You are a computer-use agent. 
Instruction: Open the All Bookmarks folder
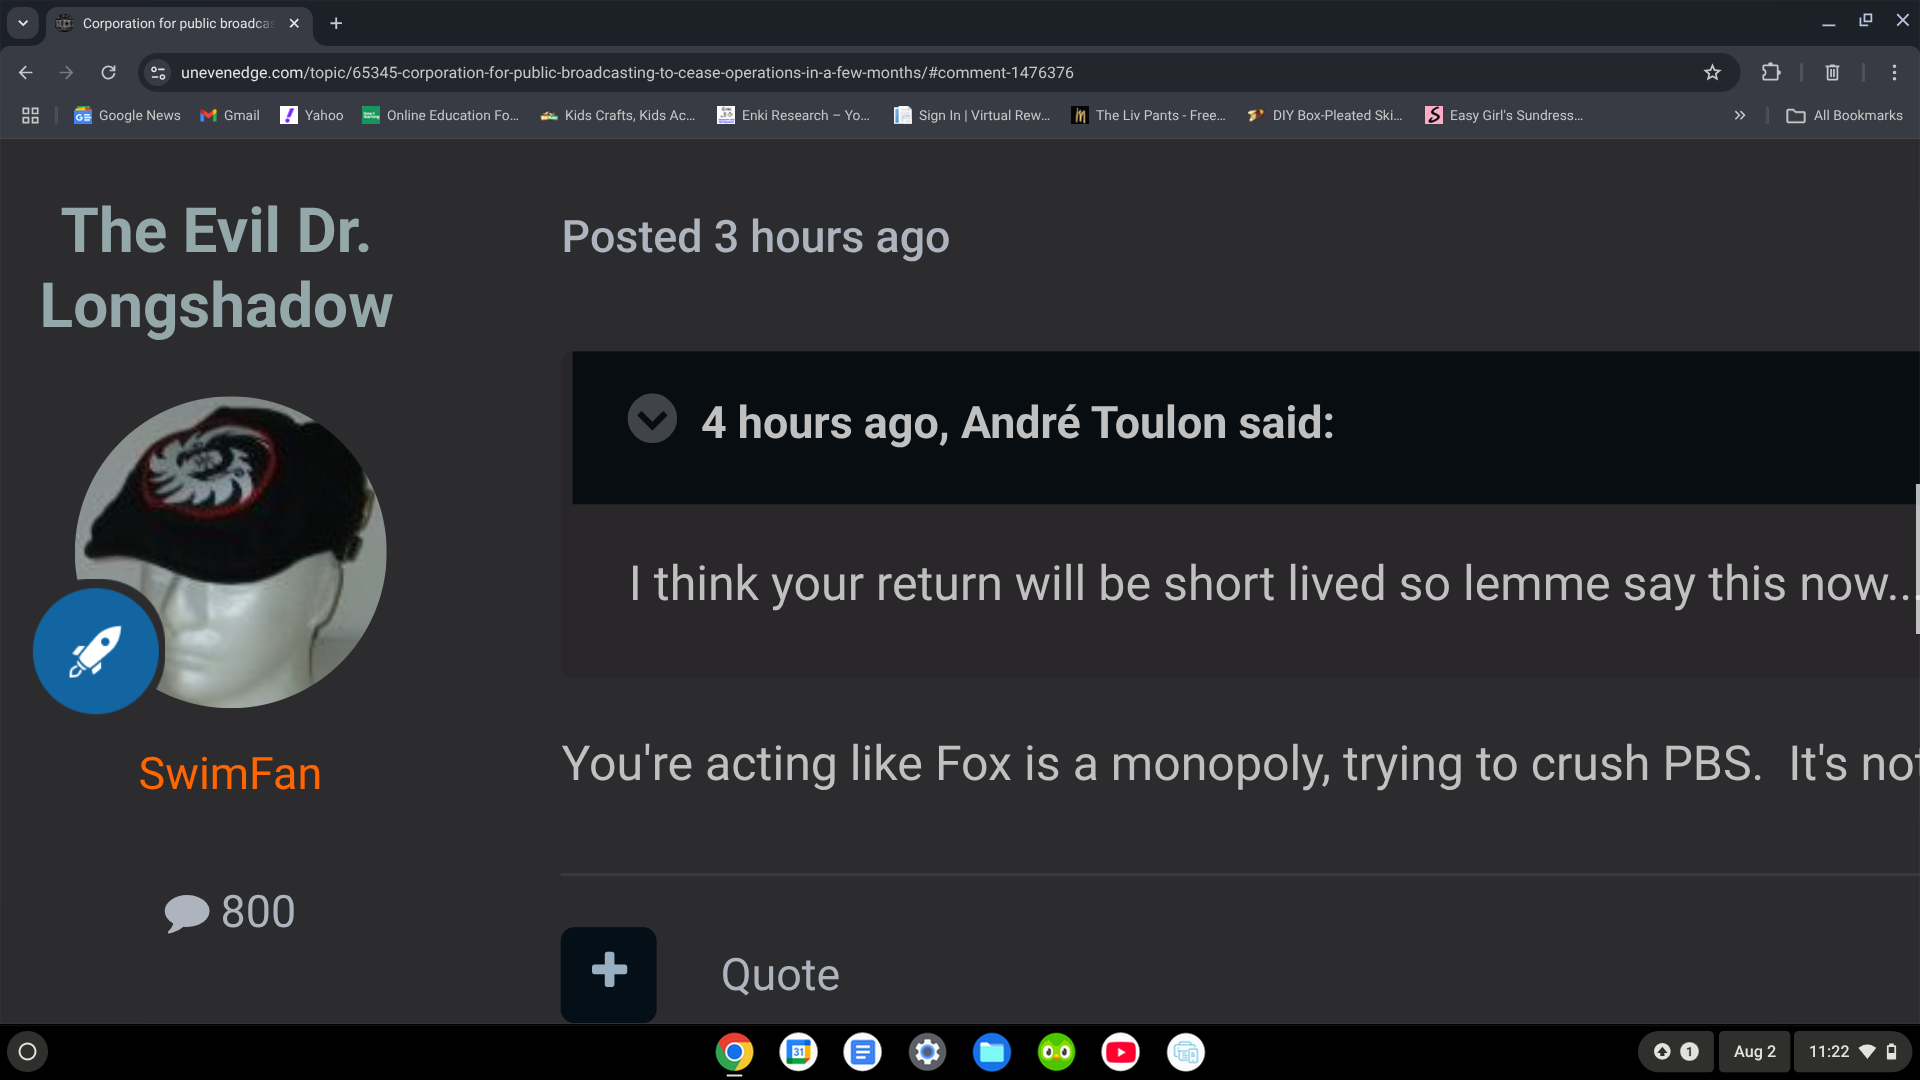click(x=1845, y=115)
